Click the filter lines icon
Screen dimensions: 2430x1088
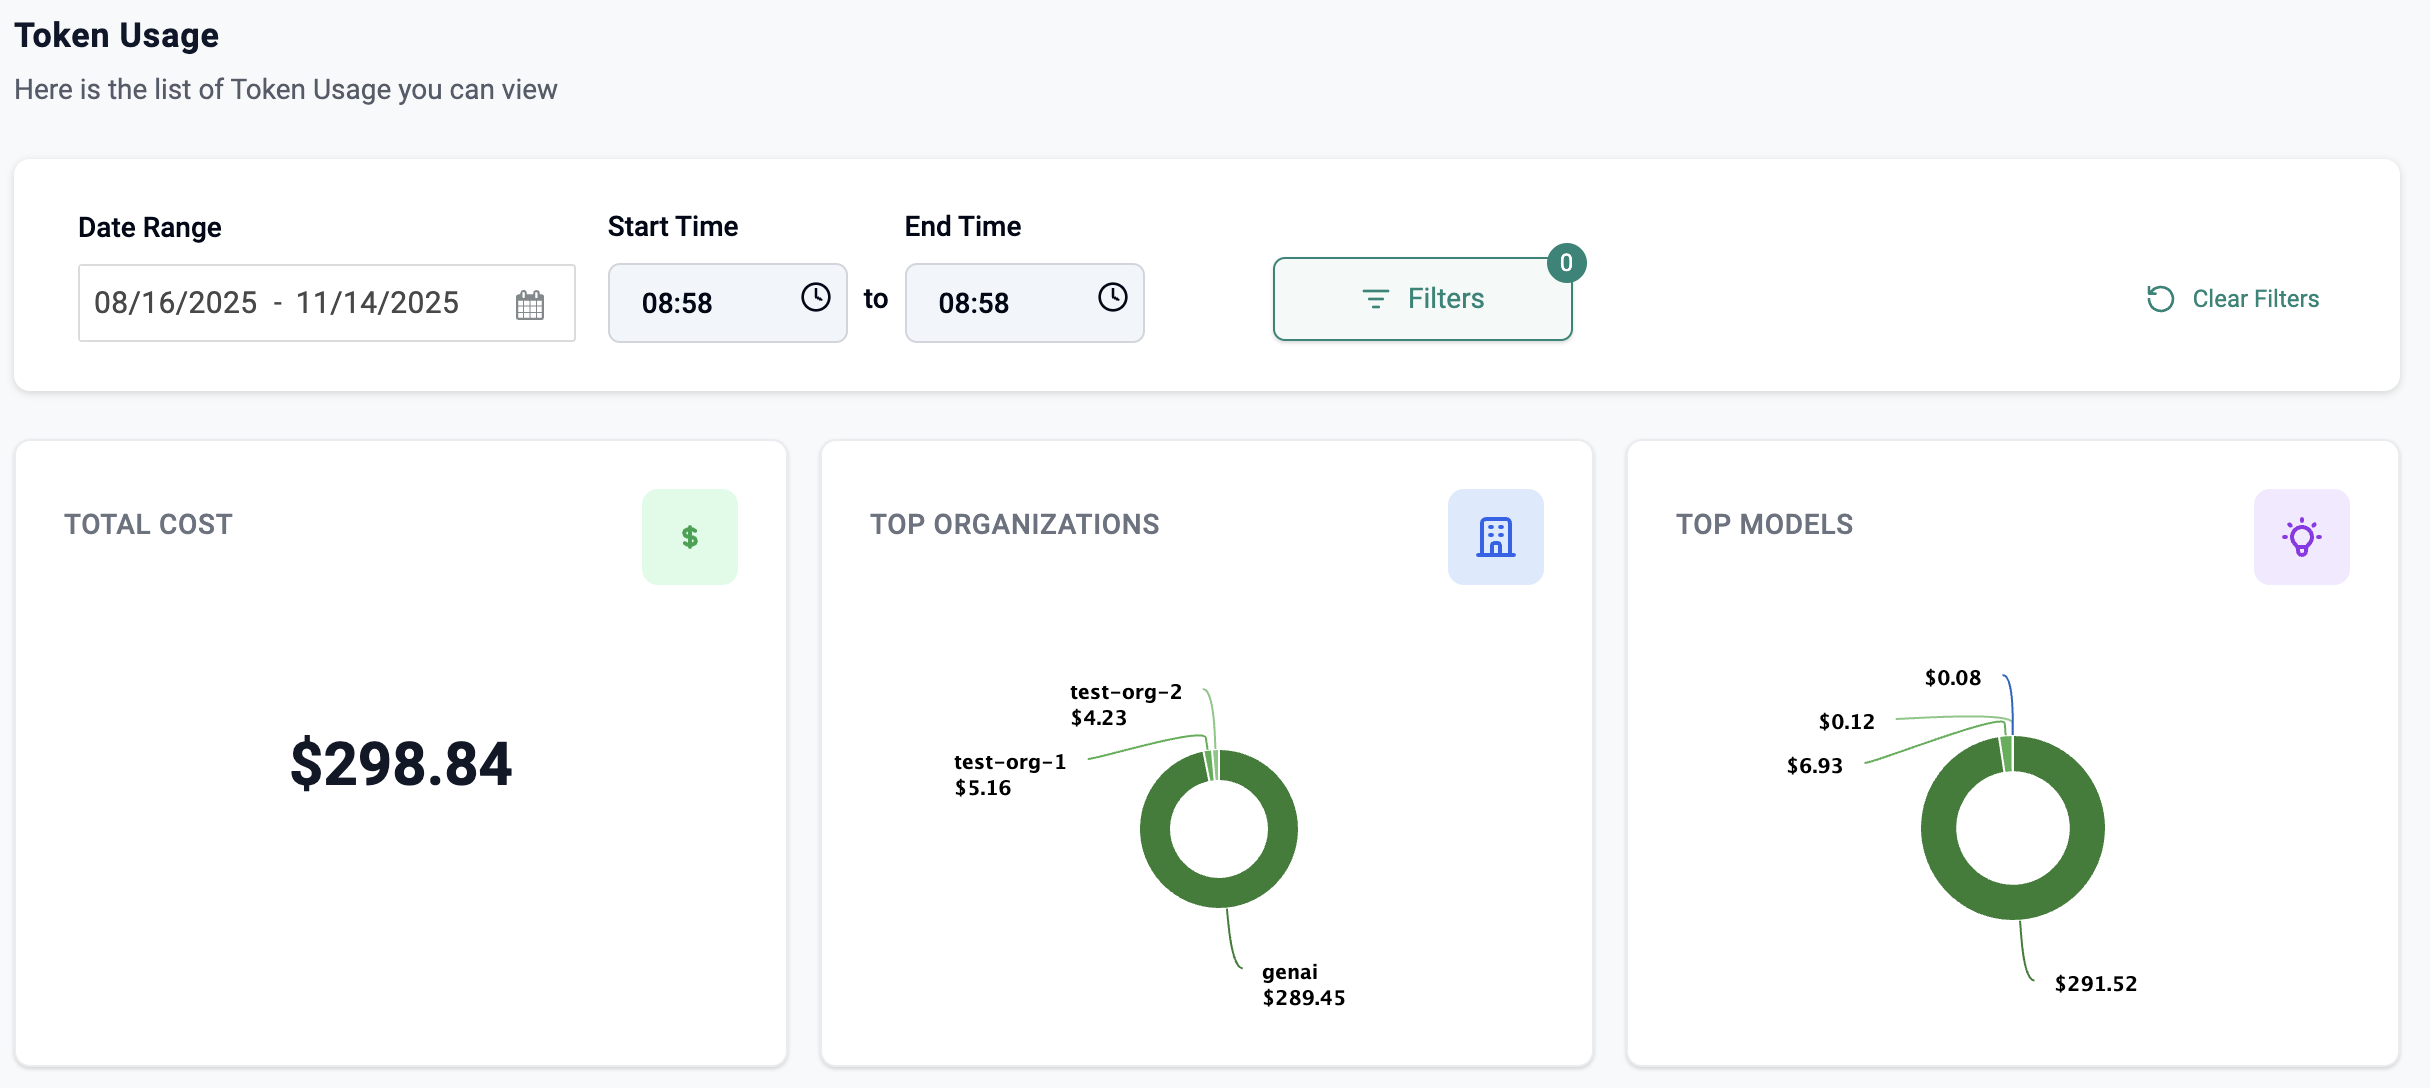click(x=1375, y=299)
